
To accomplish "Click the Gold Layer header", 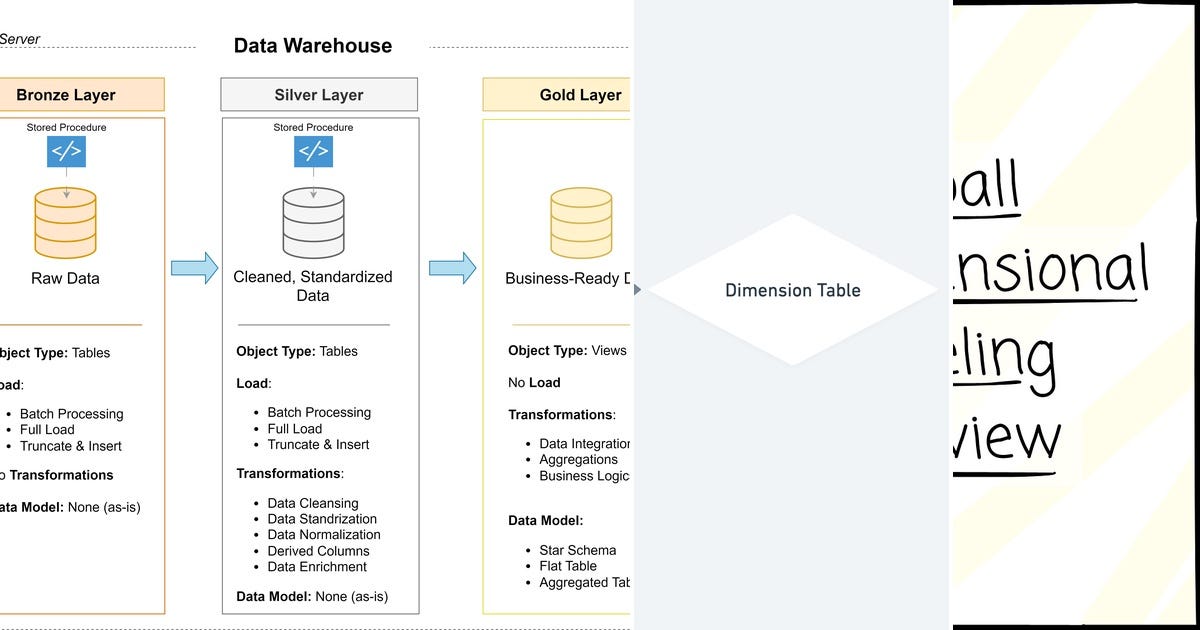I will (x=580, y=94).
